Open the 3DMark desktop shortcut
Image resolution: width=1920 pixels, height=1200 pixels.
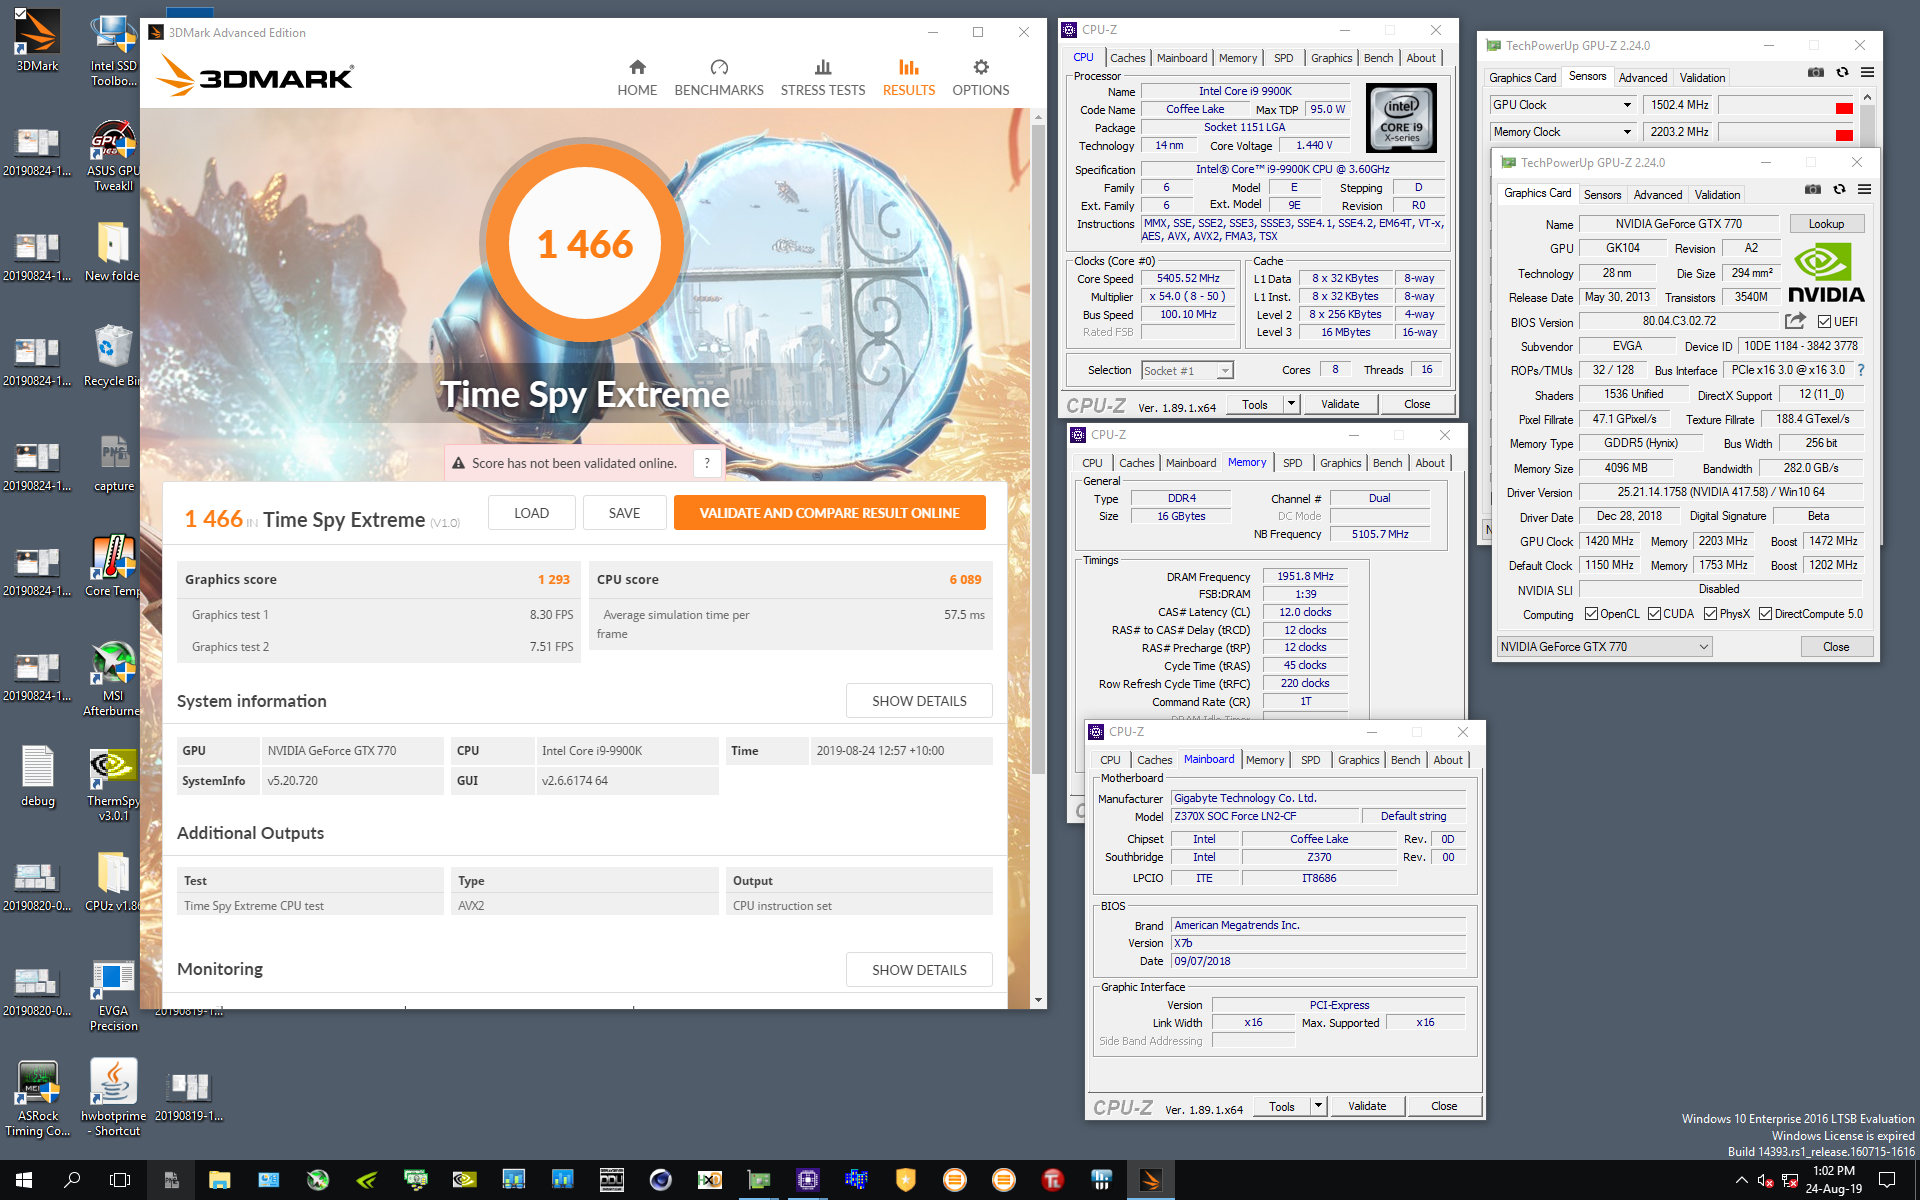tap(37, 40)
